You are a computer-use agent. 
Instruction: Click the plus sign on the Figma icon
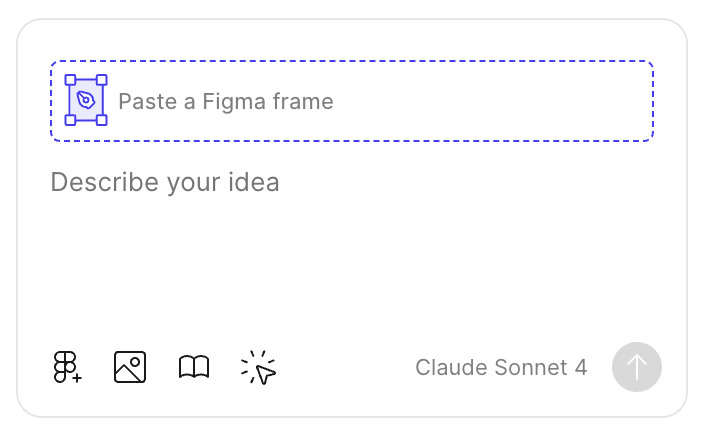tap(77, 378)
